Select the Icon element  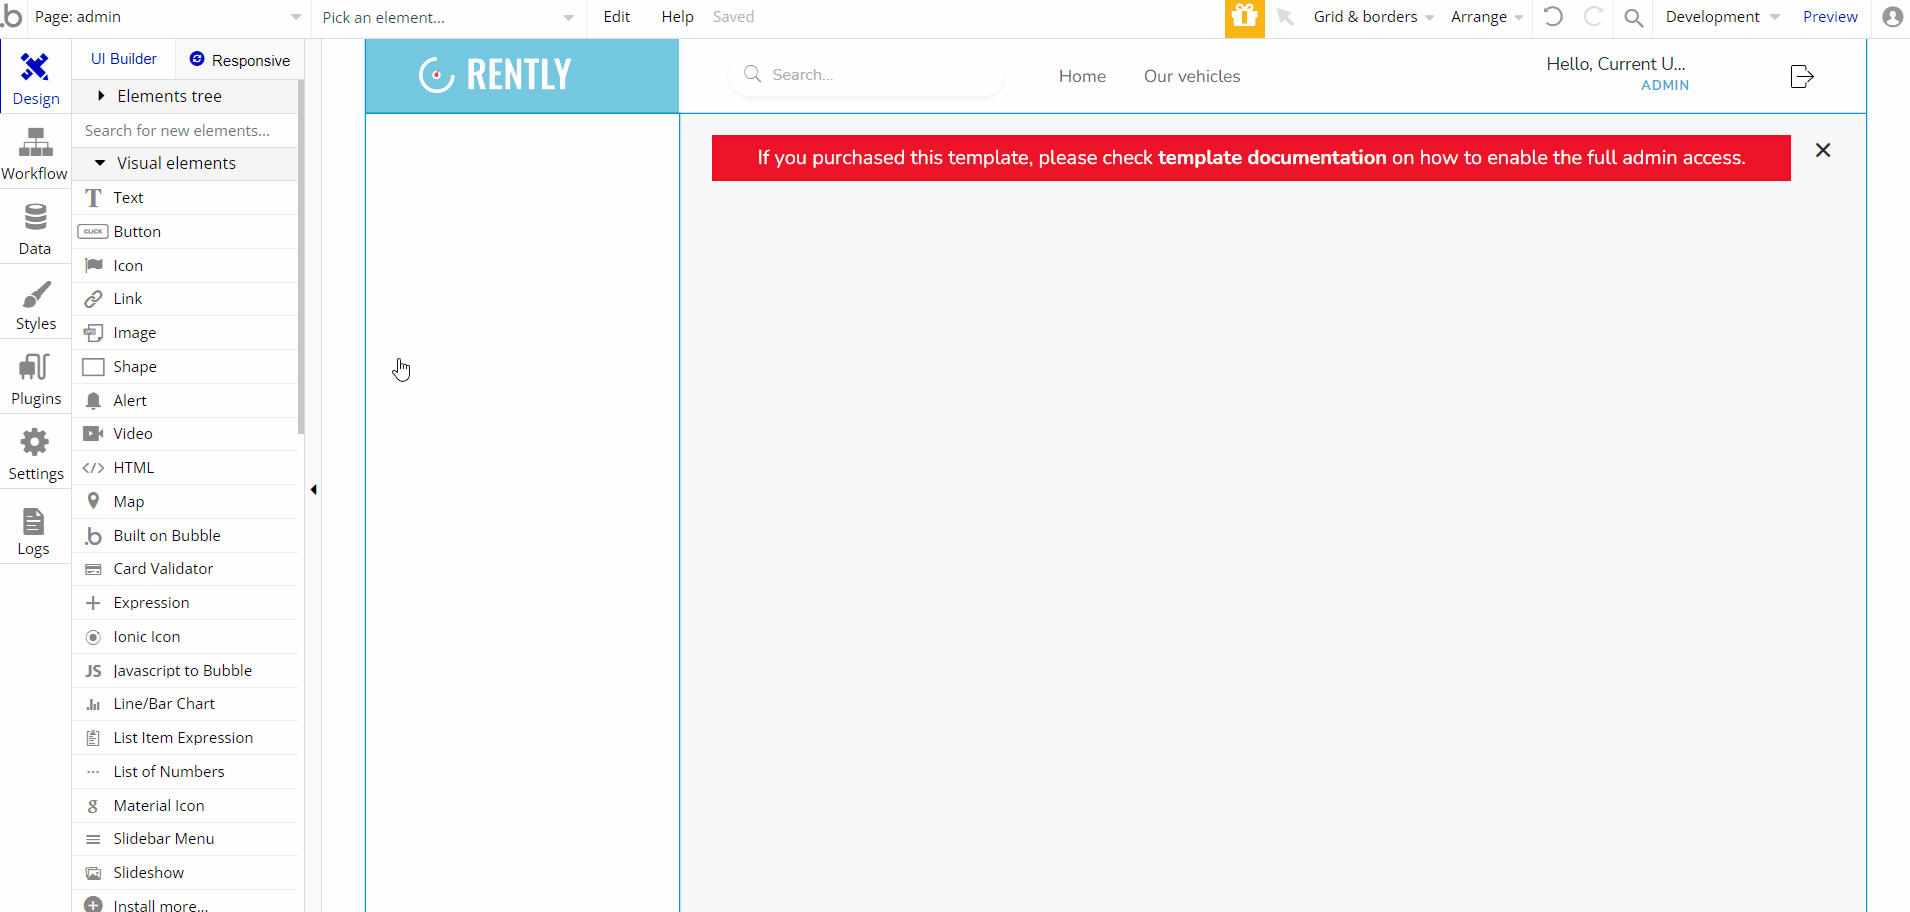click(186, 266)
